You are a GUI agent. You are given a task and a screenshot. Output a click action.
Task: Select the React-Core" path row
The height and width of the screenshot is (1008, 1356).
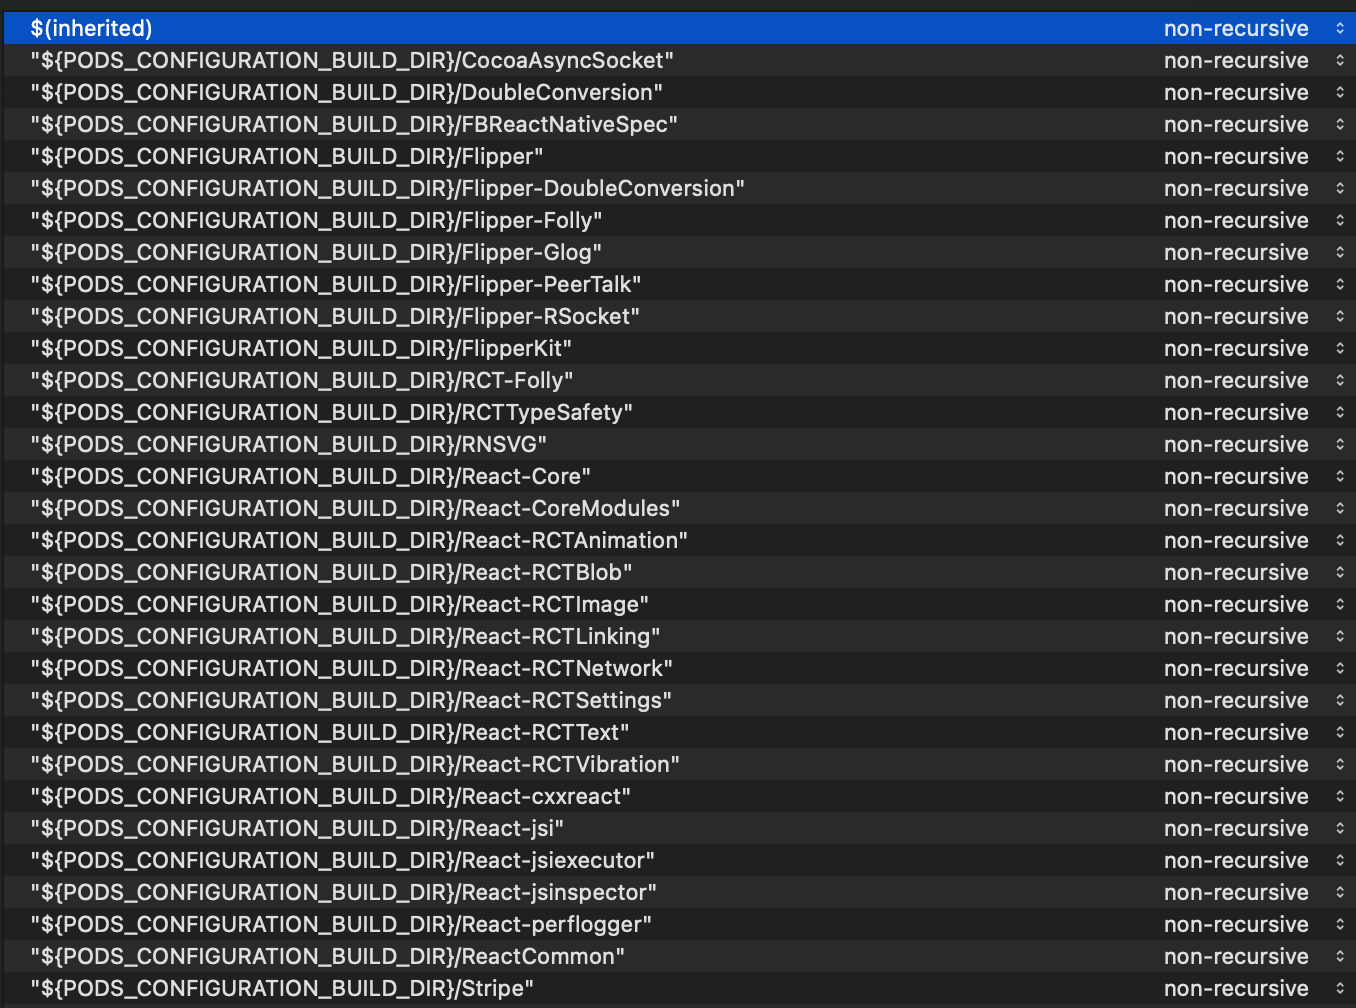680,476
